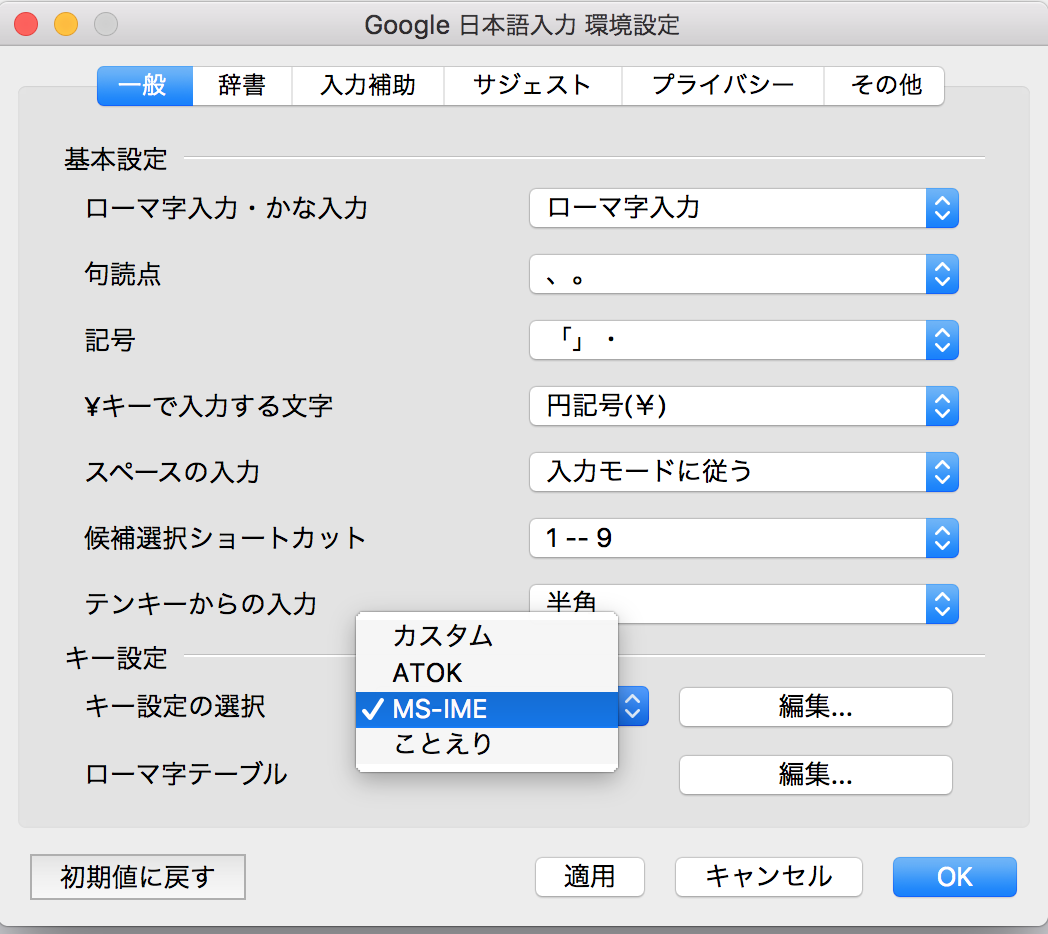Open the 入力補助 tab
Viewport: 1048px width, 934px height.
[368, 86]
